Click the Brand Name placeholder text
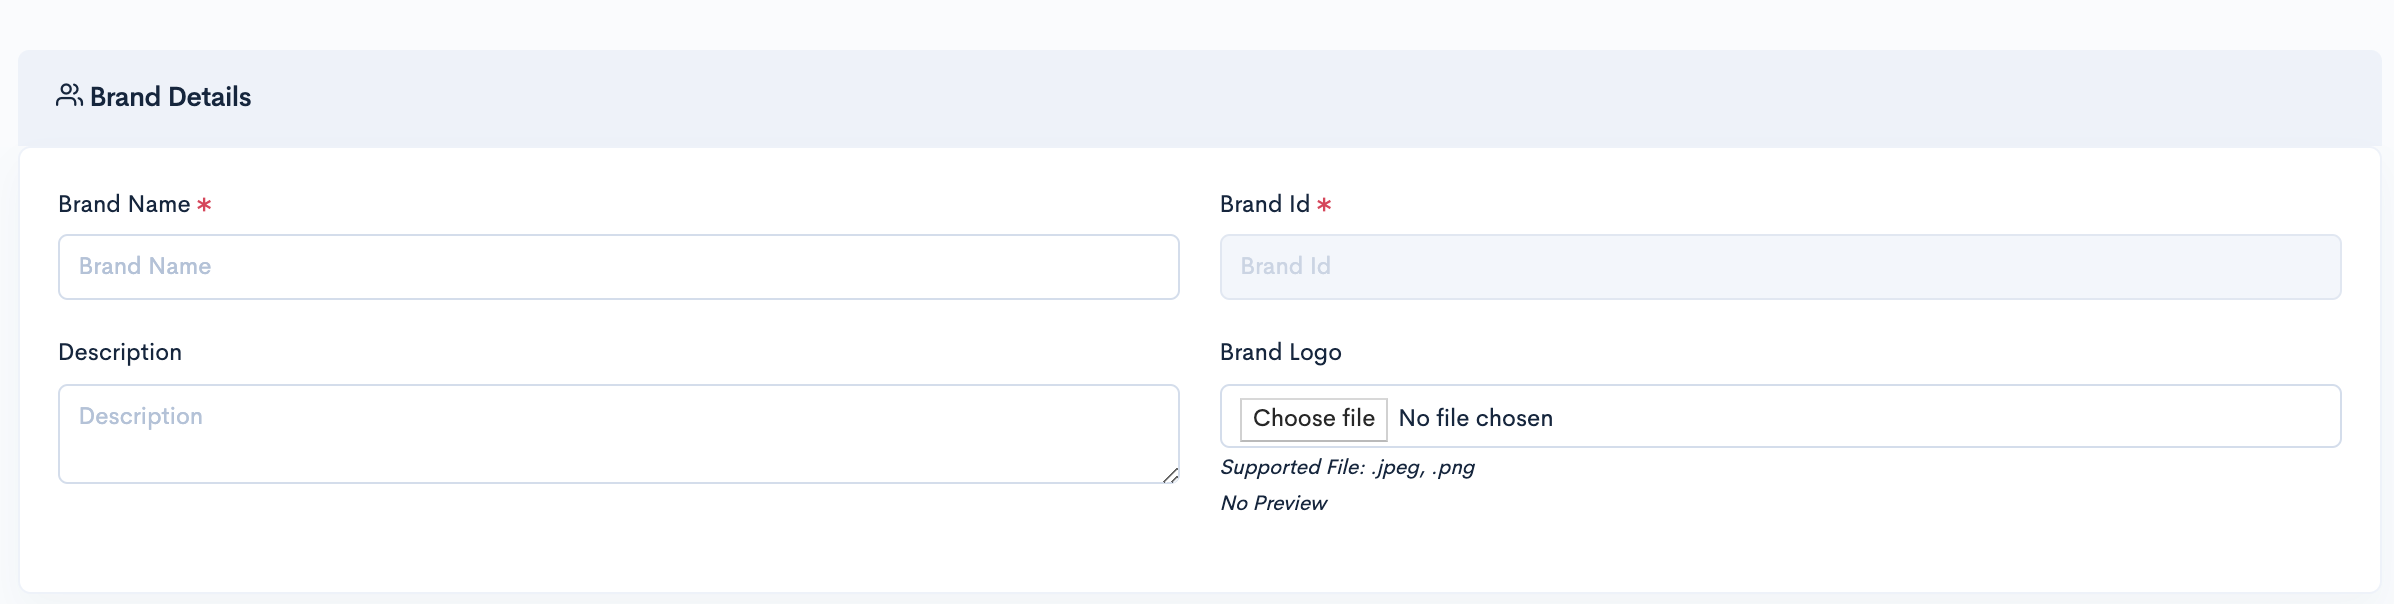This screenshot has height=604, width=2394. [x=145, y=266]
